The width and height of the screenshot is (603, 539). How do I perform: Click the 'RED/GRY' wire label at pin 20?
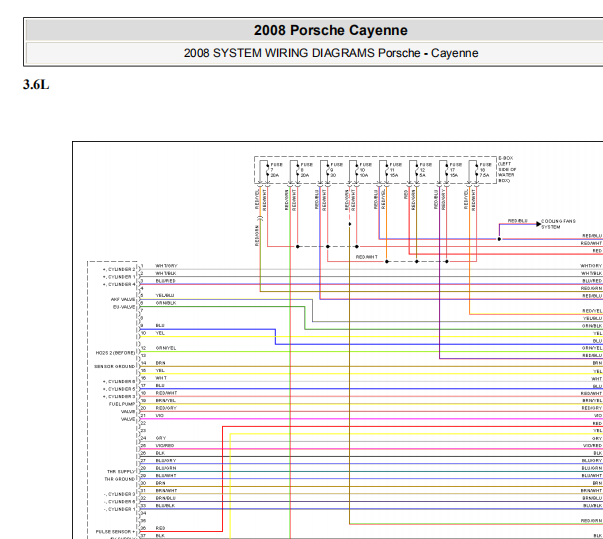166,408
